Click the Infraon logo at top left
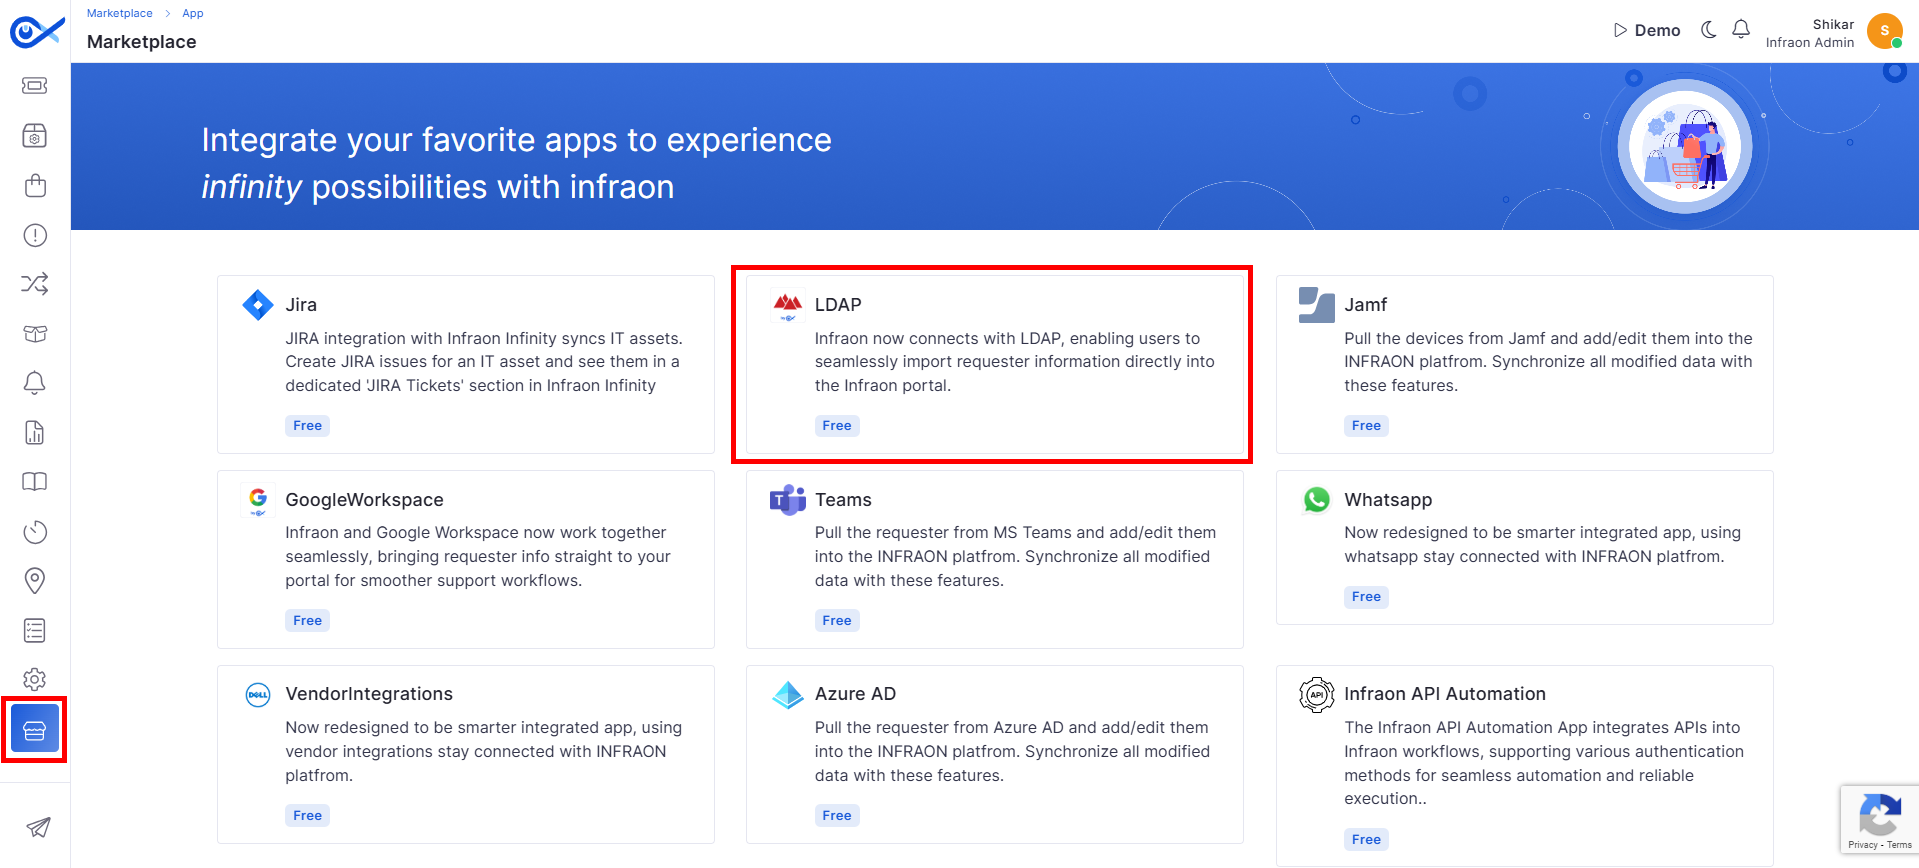 pyautogui.click(x=36, y=32)
